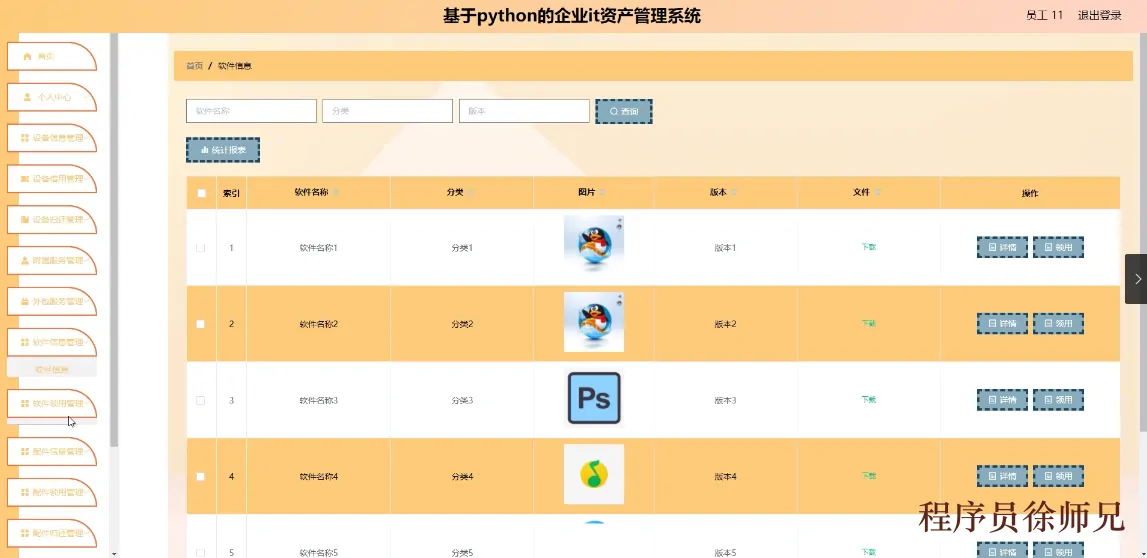Download the file for 版本1 row

click(868, 247)
